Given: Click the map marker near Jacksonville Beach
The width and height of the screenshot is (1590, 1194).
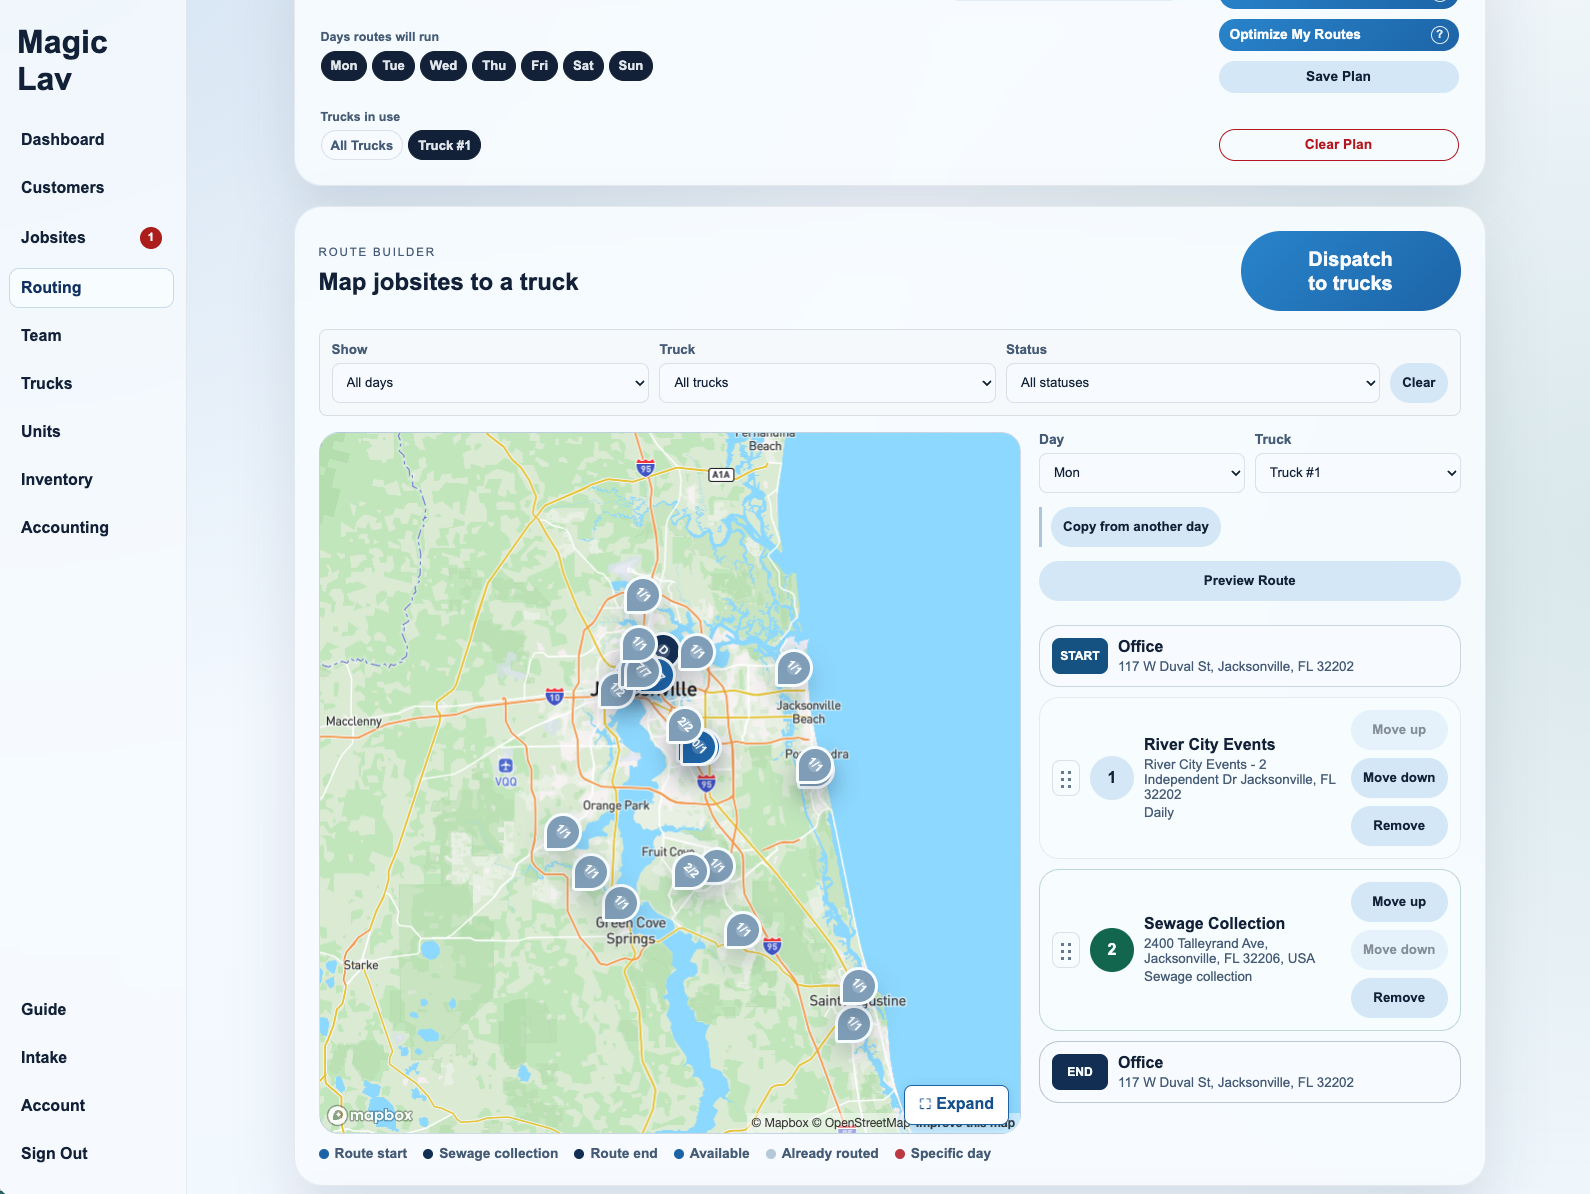Looking at the screenshot, I should point(794,668).
